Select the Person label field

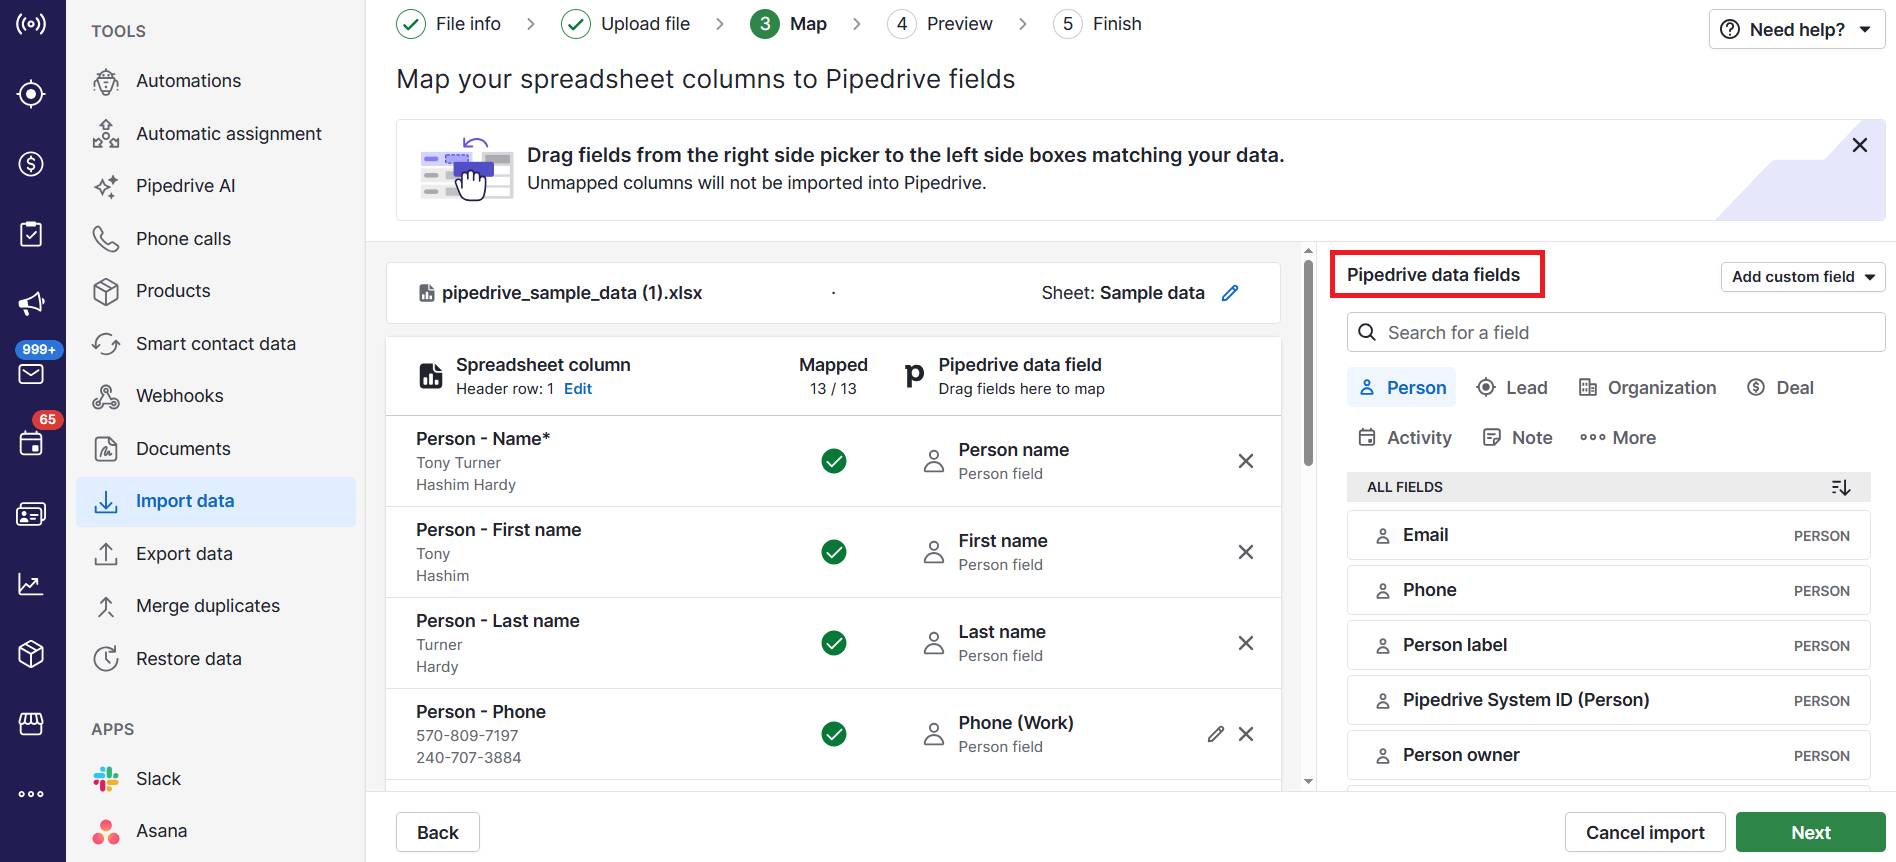click(1609, 646)
